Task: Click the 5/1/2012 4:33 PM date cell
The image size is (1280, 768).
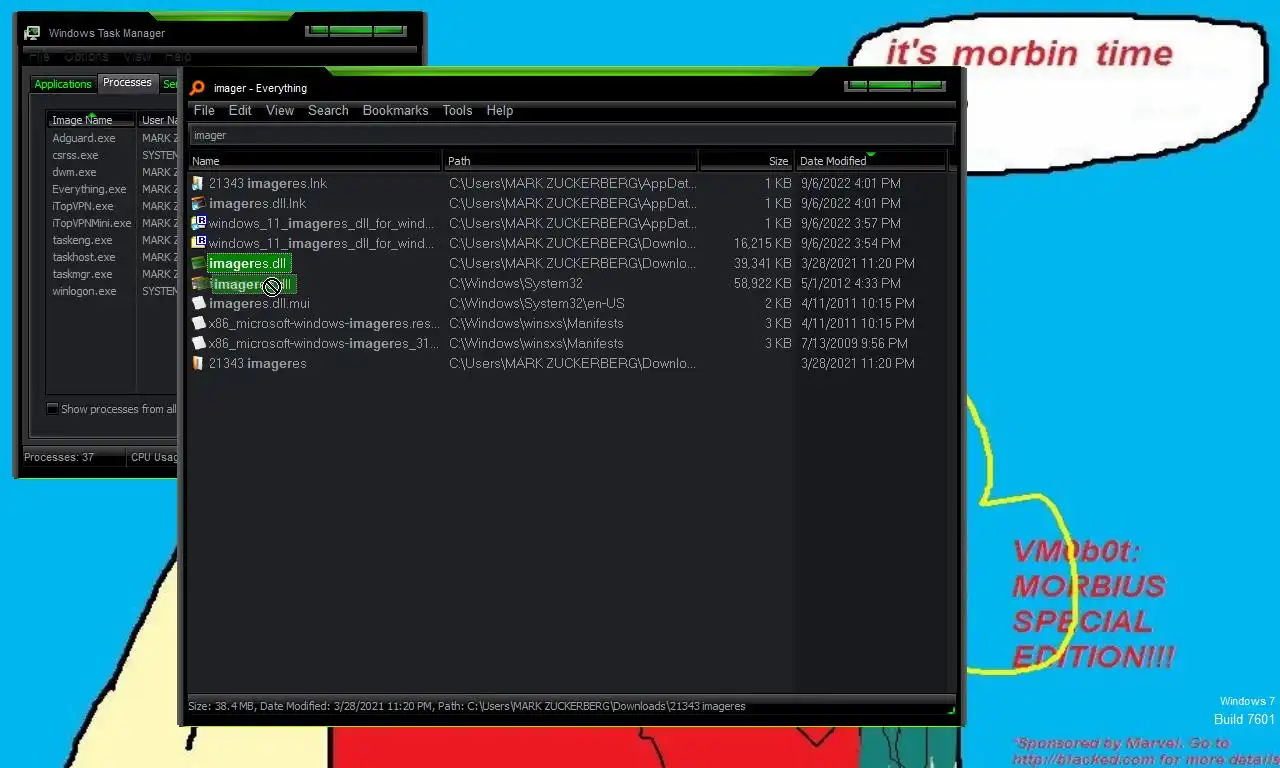Action: click(852, 284)
